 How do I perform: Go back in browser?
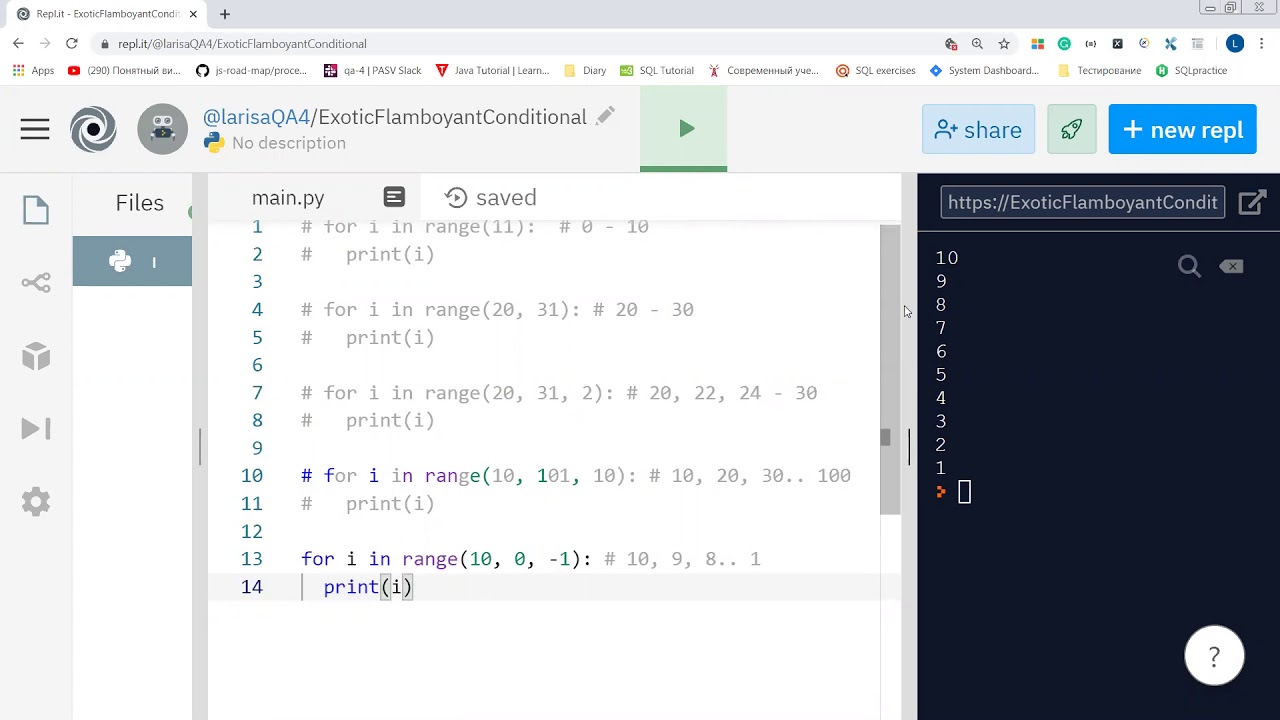point(18,44)
